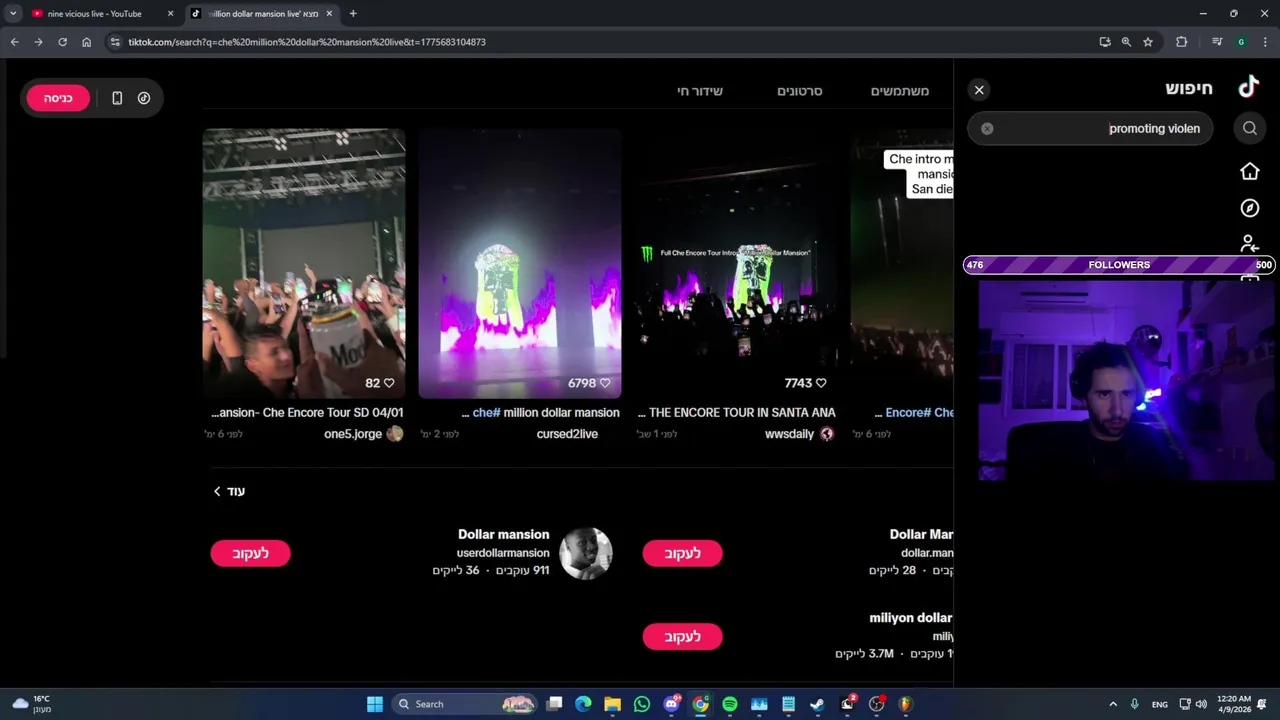The height and width of the screenshot is (720, 1280).
Task: Open cursed2live user profile link
Action: [567, 434]
